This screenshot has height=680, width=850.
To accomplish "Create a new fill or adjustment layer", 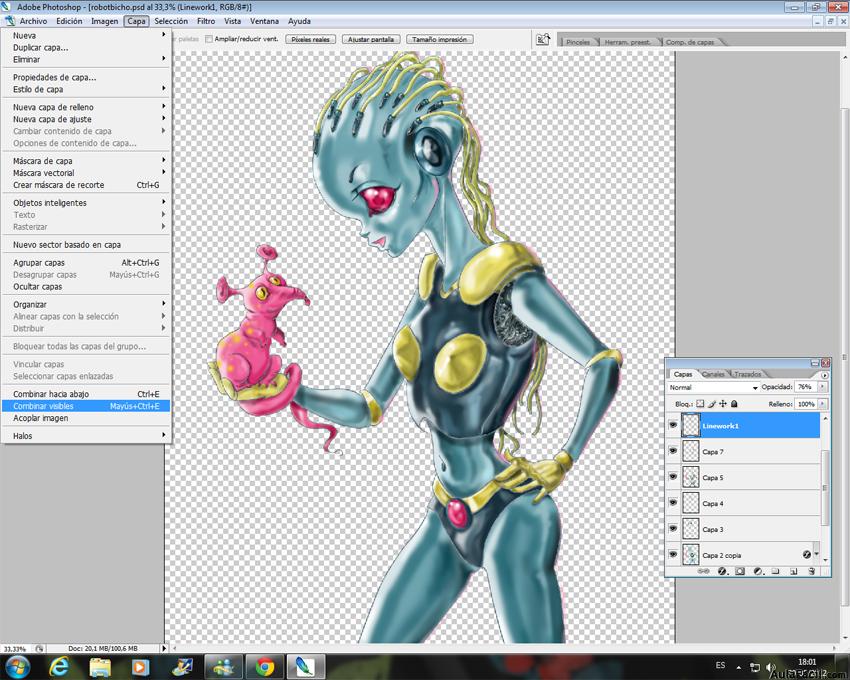I will (x=758, y=571).
